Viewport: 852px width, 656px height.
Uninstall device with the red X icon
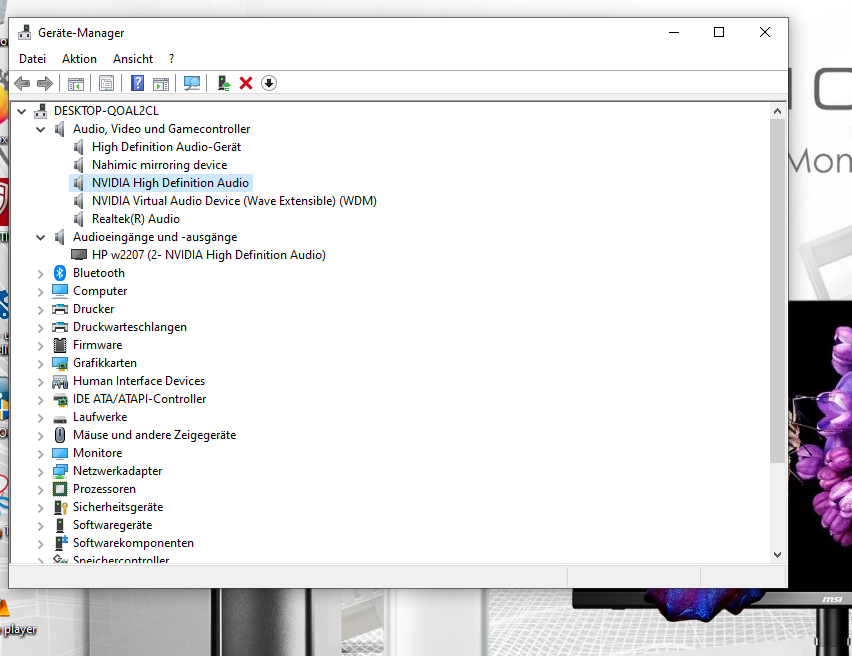[246, 83]
